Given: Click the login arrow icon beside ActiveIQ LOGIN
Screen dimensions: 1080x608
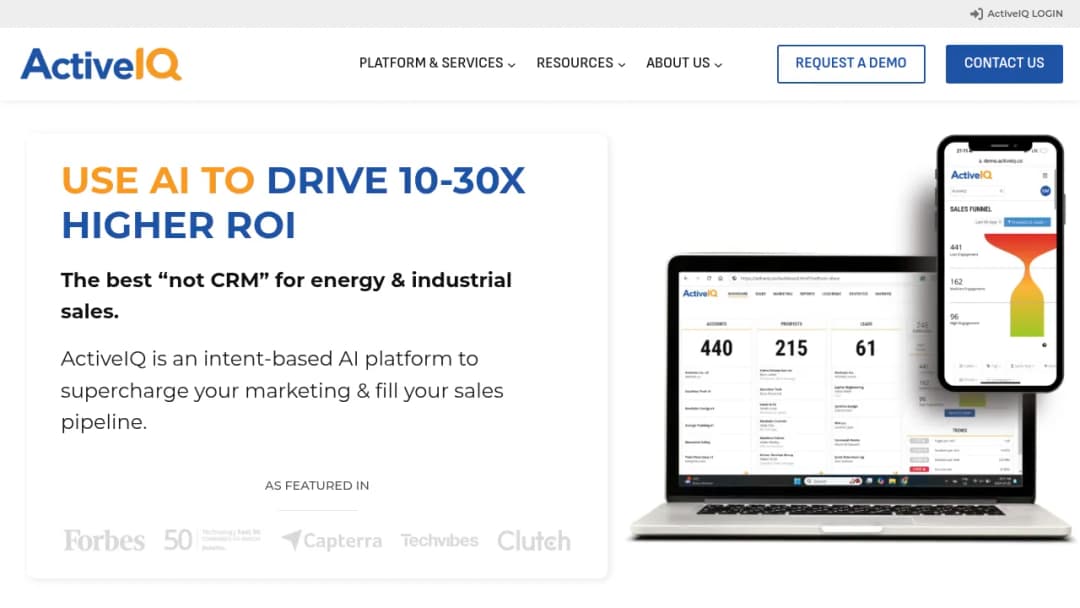Looking at the screenshot, I should point(976,14).
